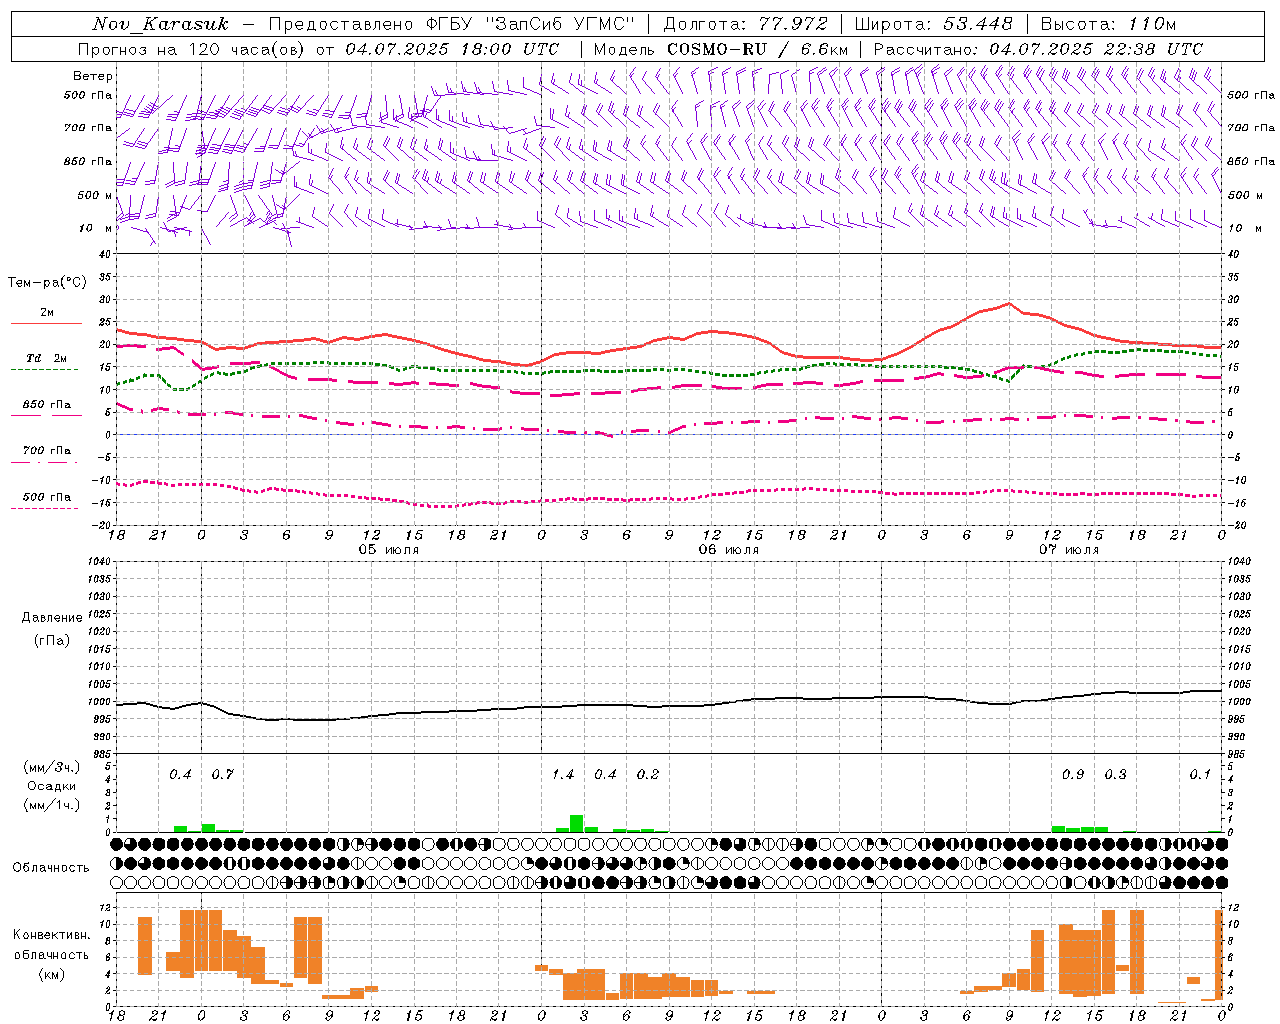Viewport: 1280px width, 1024px height.
Task: Select the 06 июля date label
Action: [728, 550]
